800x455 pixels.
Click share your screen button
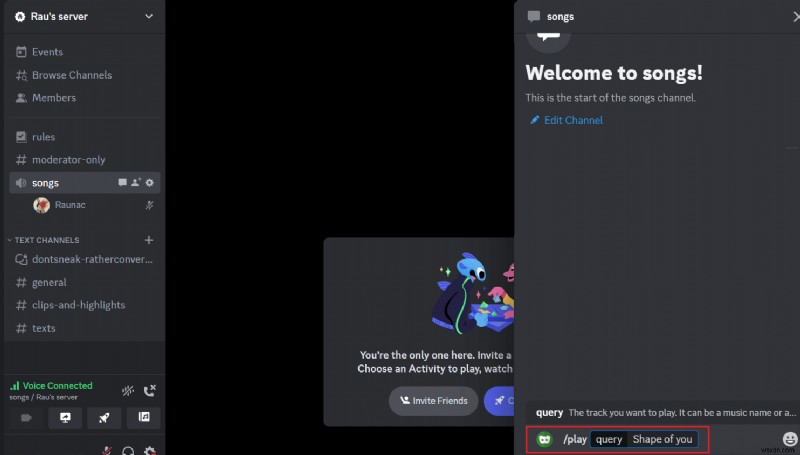pos(65,418)
